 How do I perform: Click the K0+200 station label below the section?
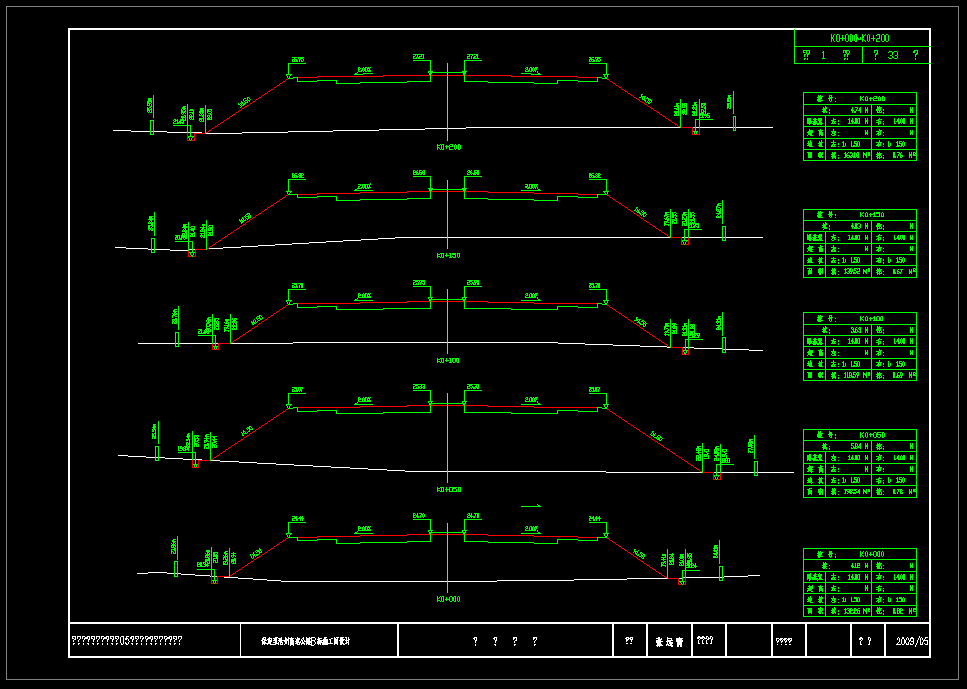448,147
